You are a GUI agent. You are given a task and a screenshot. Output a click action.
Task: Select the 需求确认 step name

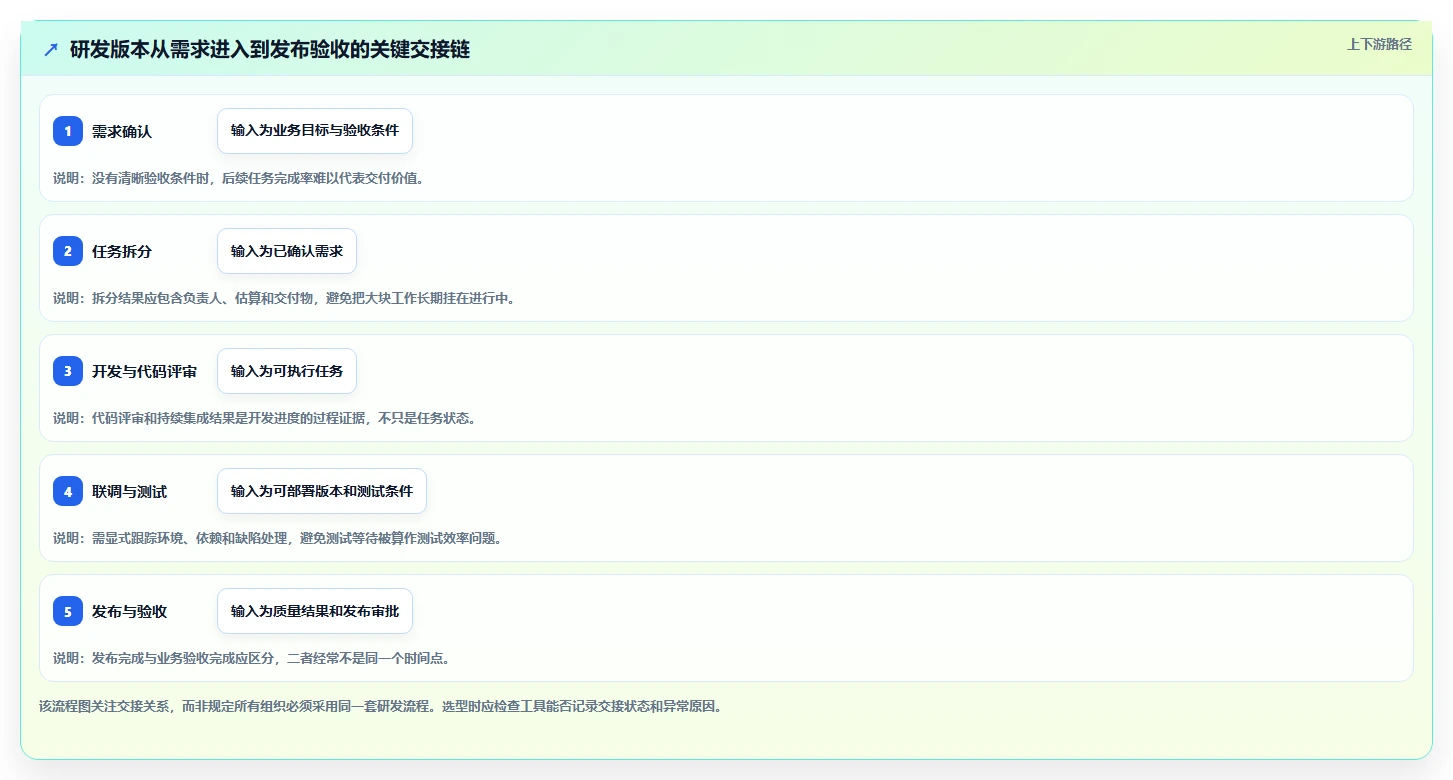click(122, 131)
